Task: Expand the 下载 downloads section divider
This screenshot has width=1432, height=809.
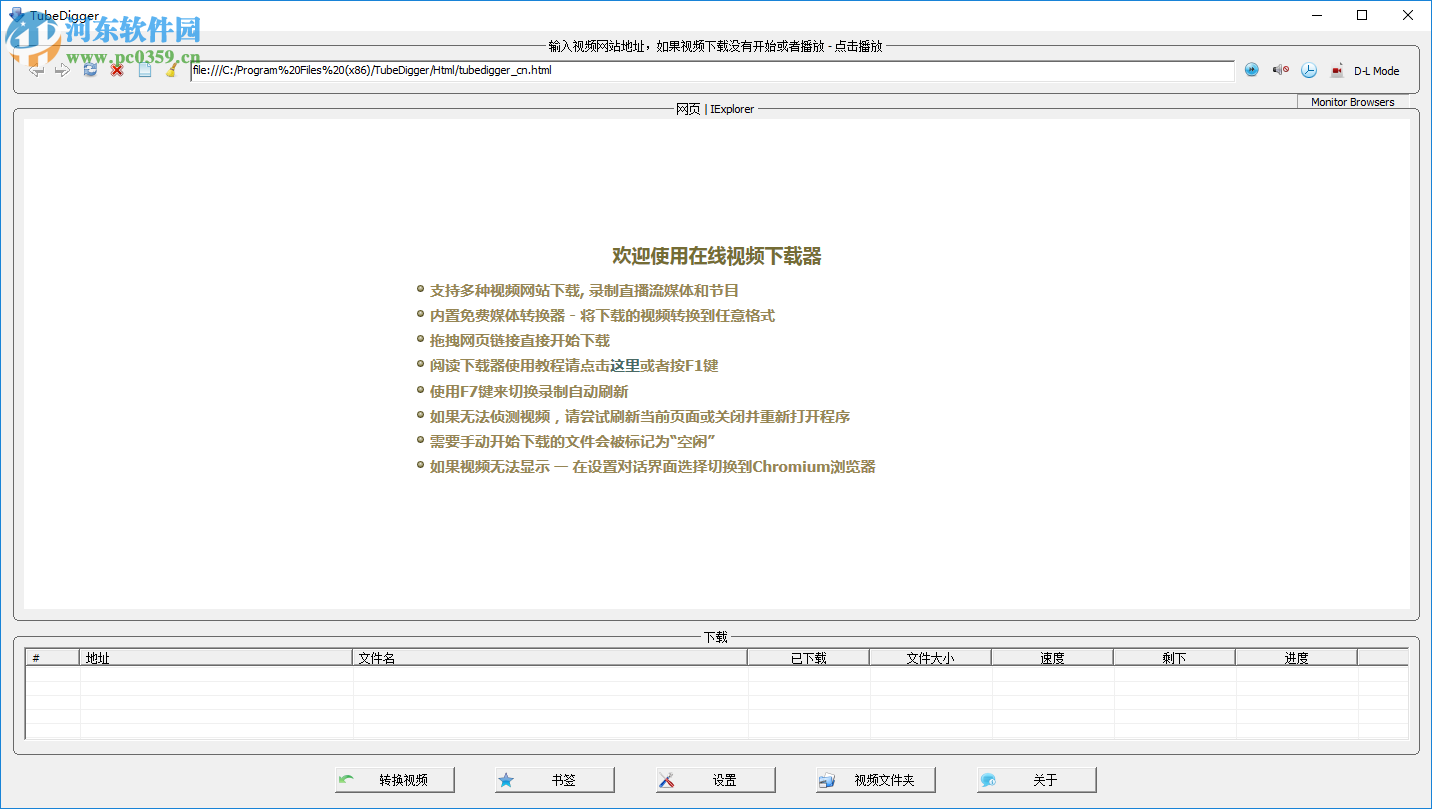Action: coord(716,636)
